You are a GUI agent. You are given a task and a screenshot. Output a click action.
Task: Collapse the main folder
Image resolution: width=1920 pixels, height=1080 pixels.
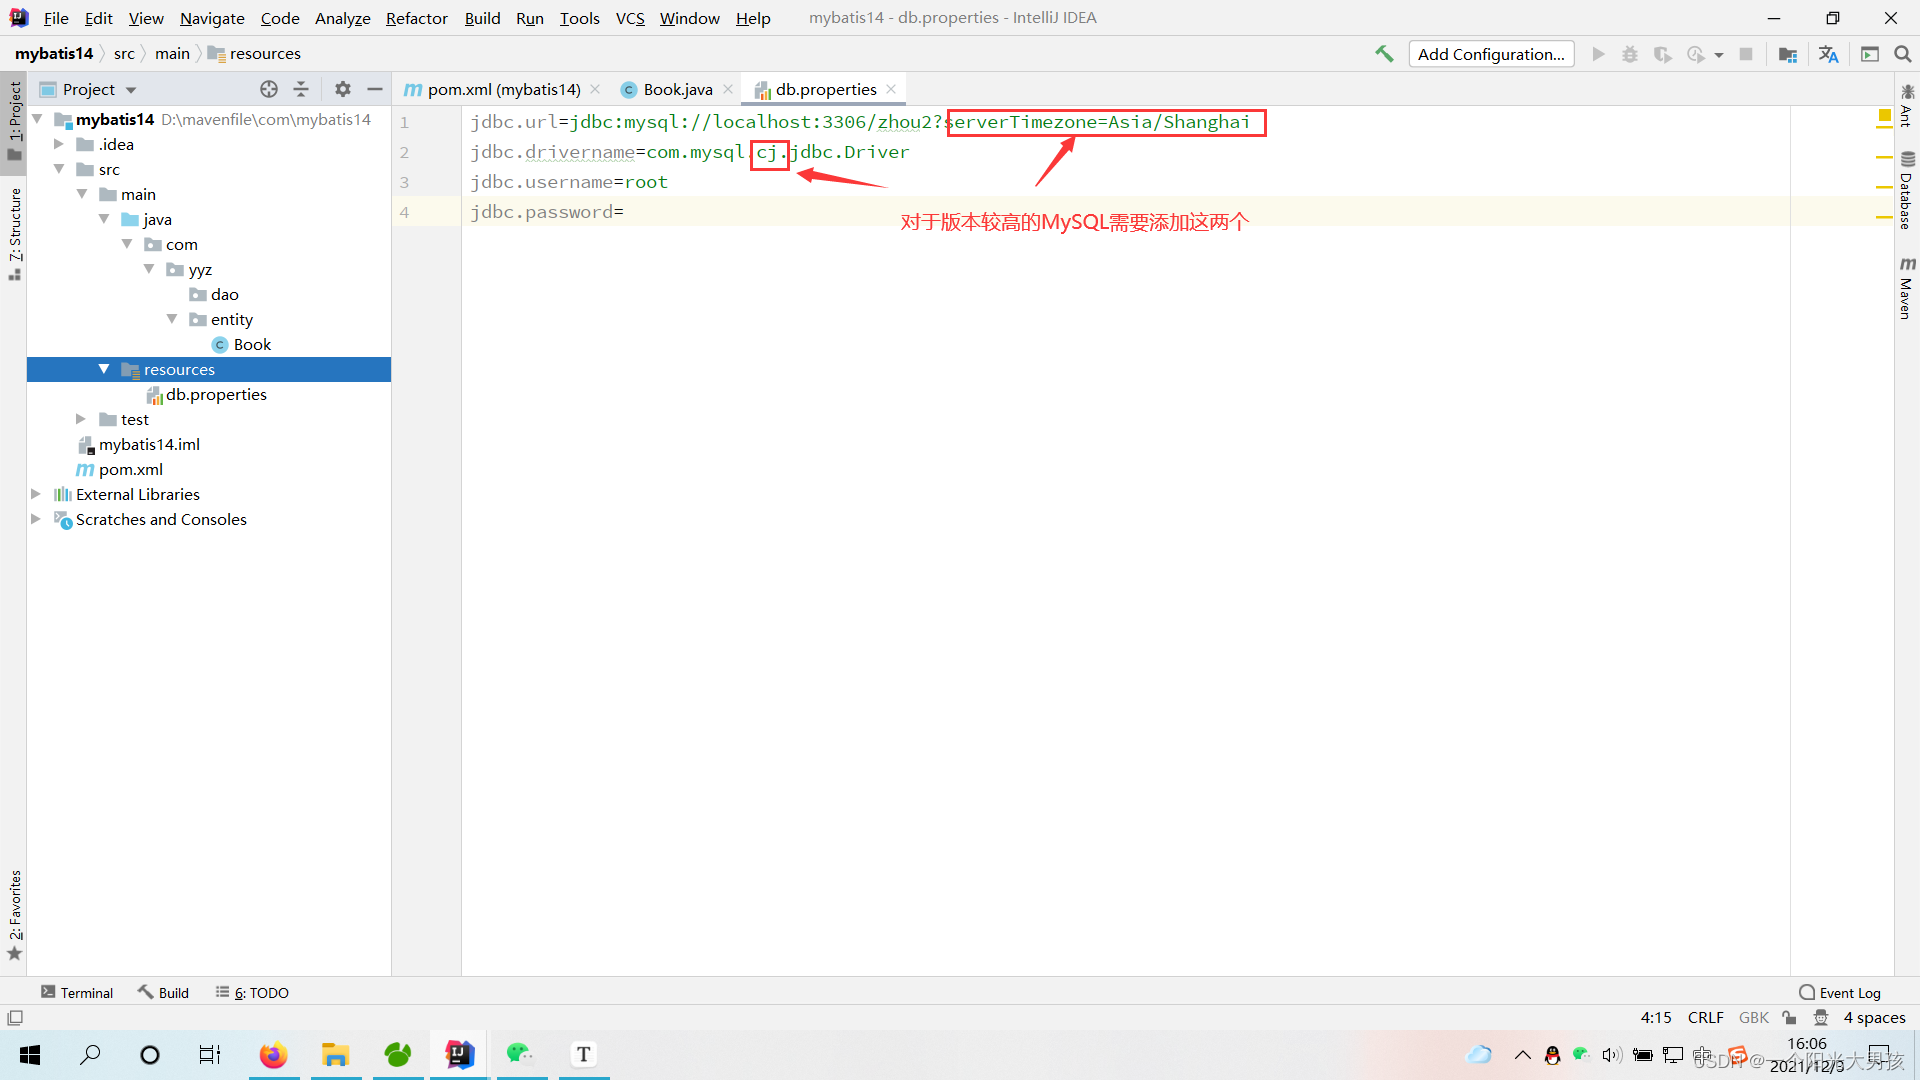pyautogui.click(x=82, y=194)
